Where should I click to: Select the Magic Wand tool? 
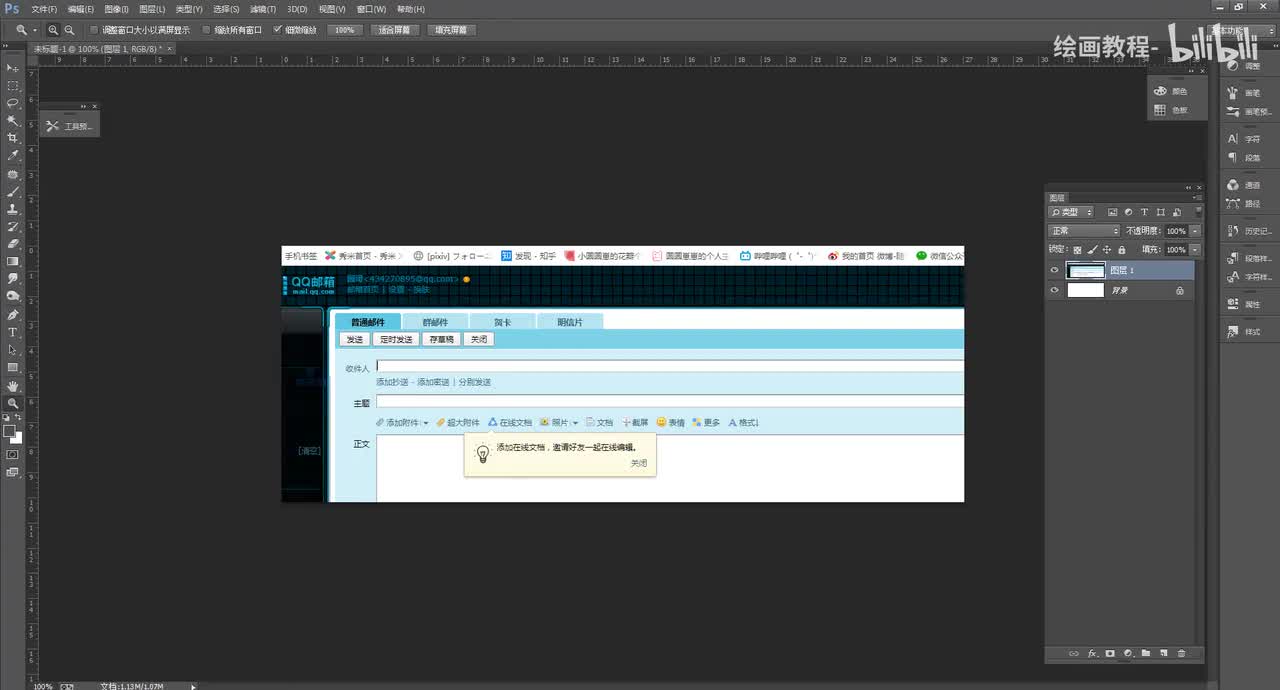point(13,120)
